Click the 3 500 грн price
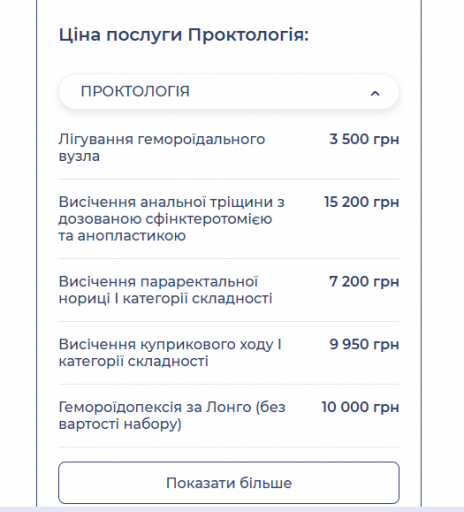464x512 pixels. tap(364, 139)
